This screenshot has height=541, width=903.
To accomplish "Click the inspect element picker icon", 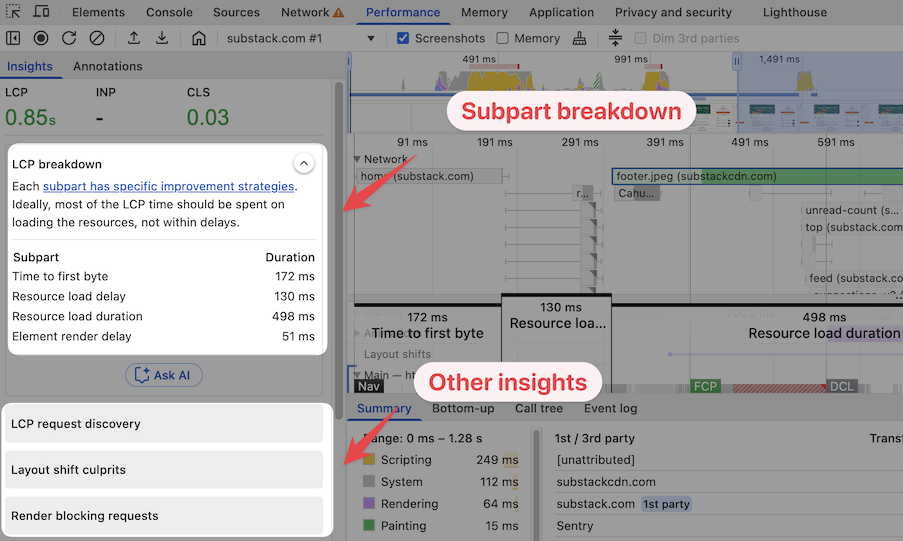I will click(x=13, y=12).
